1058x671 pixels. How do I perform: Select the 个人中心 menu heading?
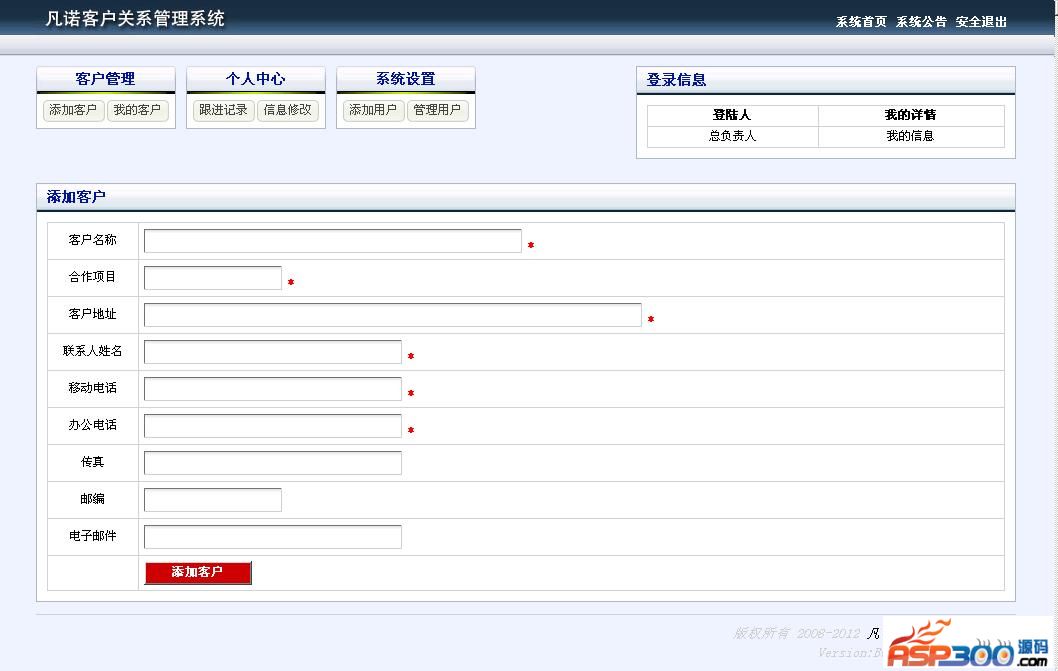tap(255, 79)
